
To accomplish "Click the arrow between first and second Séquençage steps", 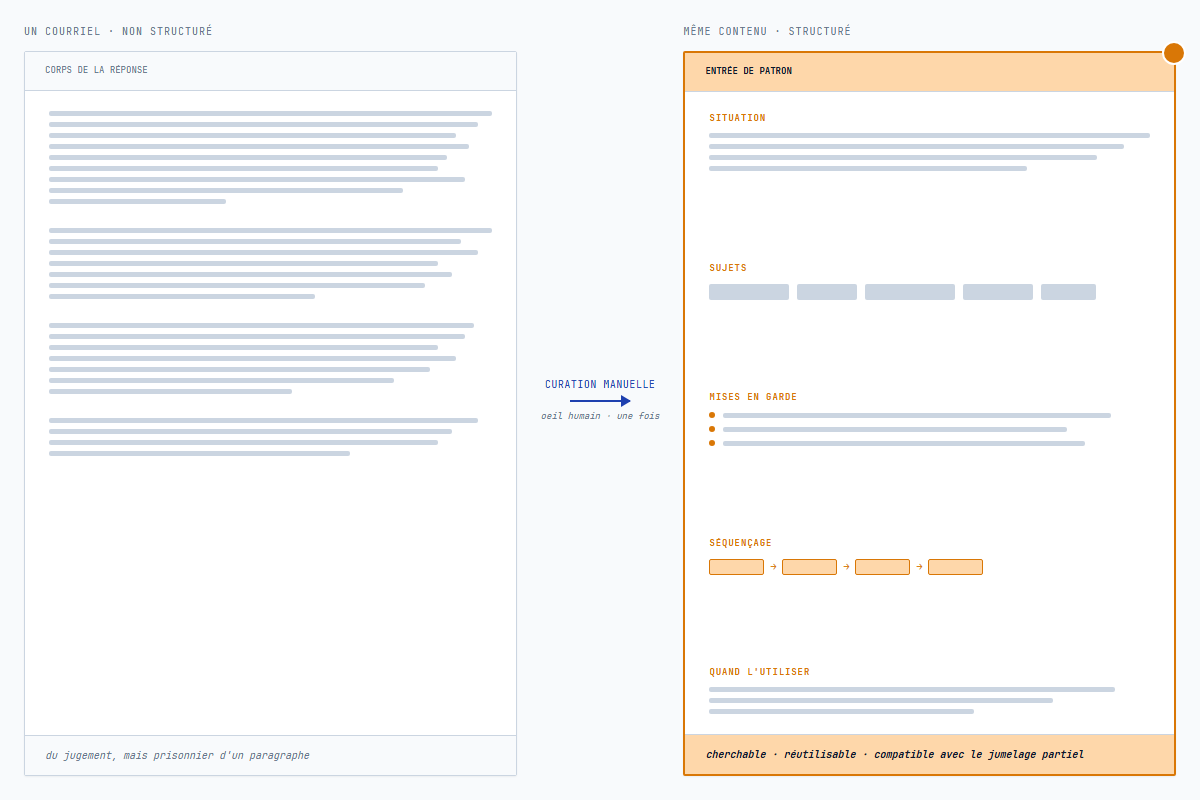I will [x=773, y=567].
